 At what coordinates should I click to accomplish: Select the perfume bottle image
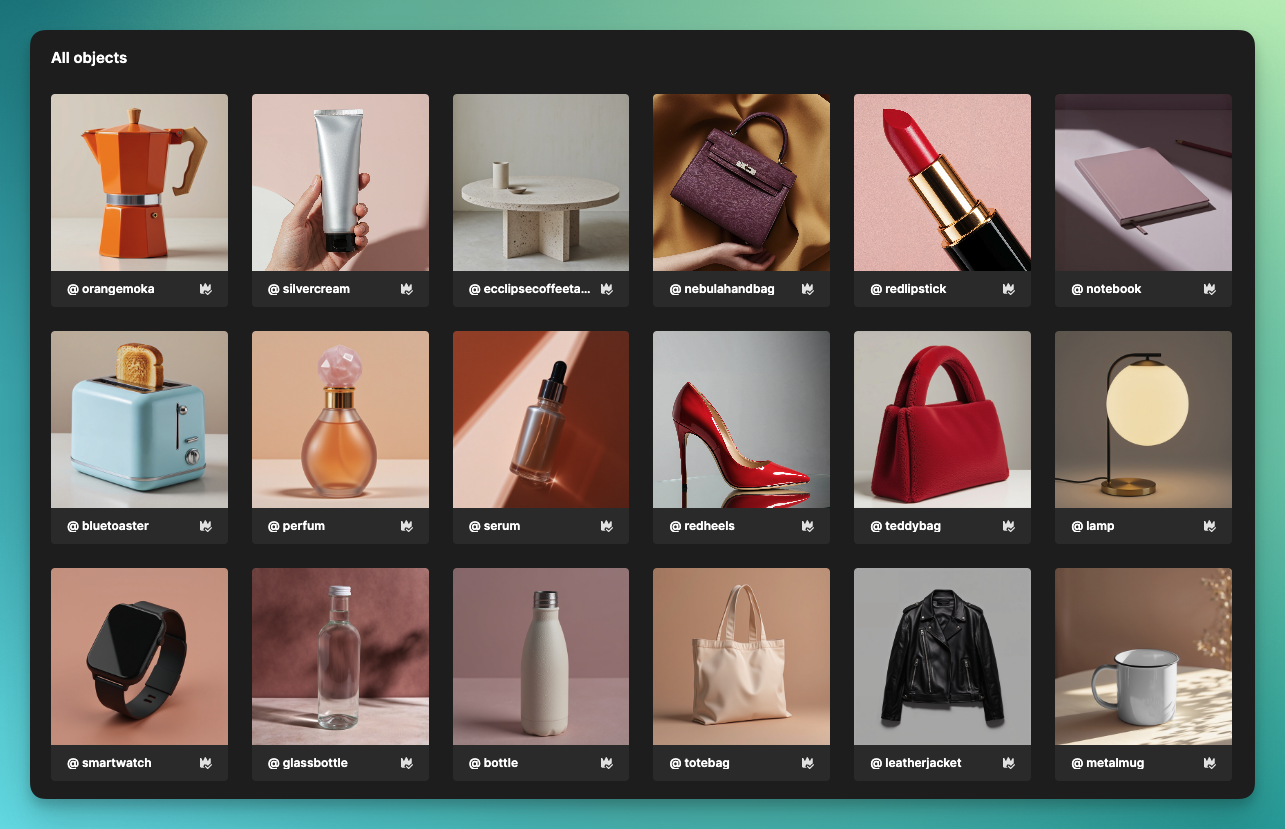point(340,419)
